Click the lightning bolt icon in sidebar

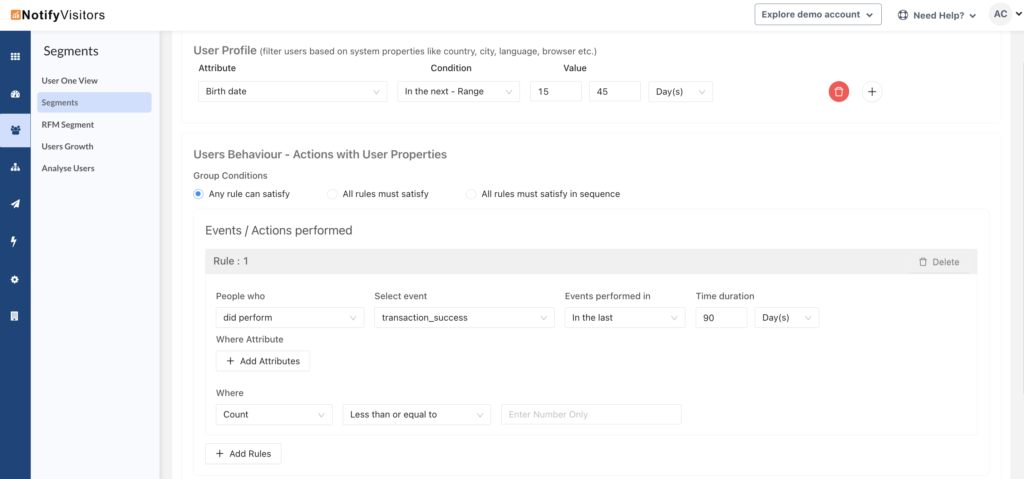point(15,241)
